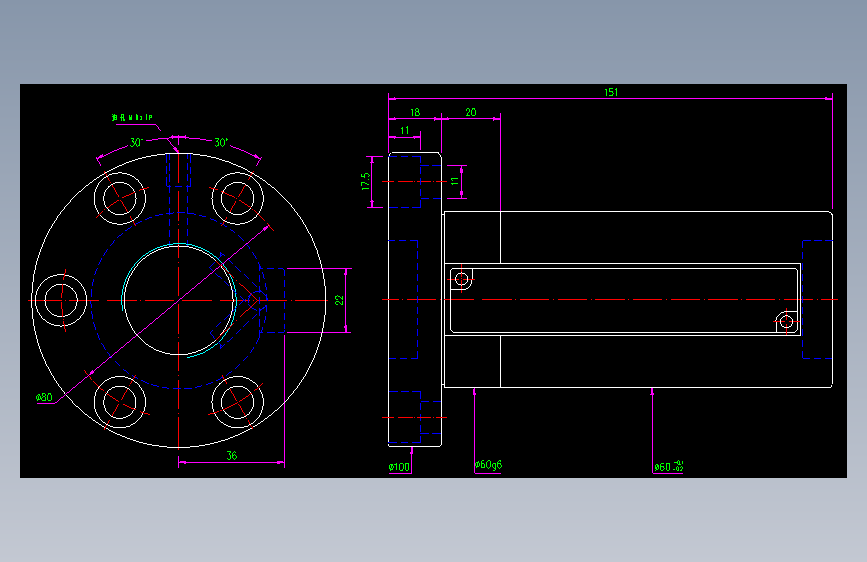The height and width of the screenshot is (562, 867).
Task: Select the 30° angle beside the oil note leader
Action: point(136,143)
